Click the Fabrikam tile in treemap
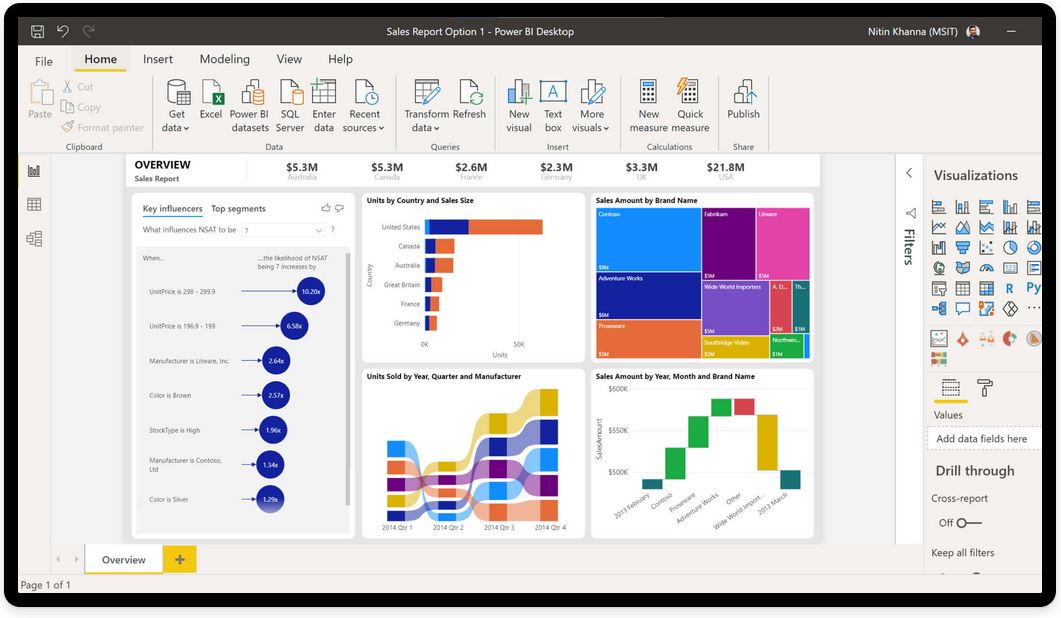Viewport: 1061px width, 618px height. point(729,244)
